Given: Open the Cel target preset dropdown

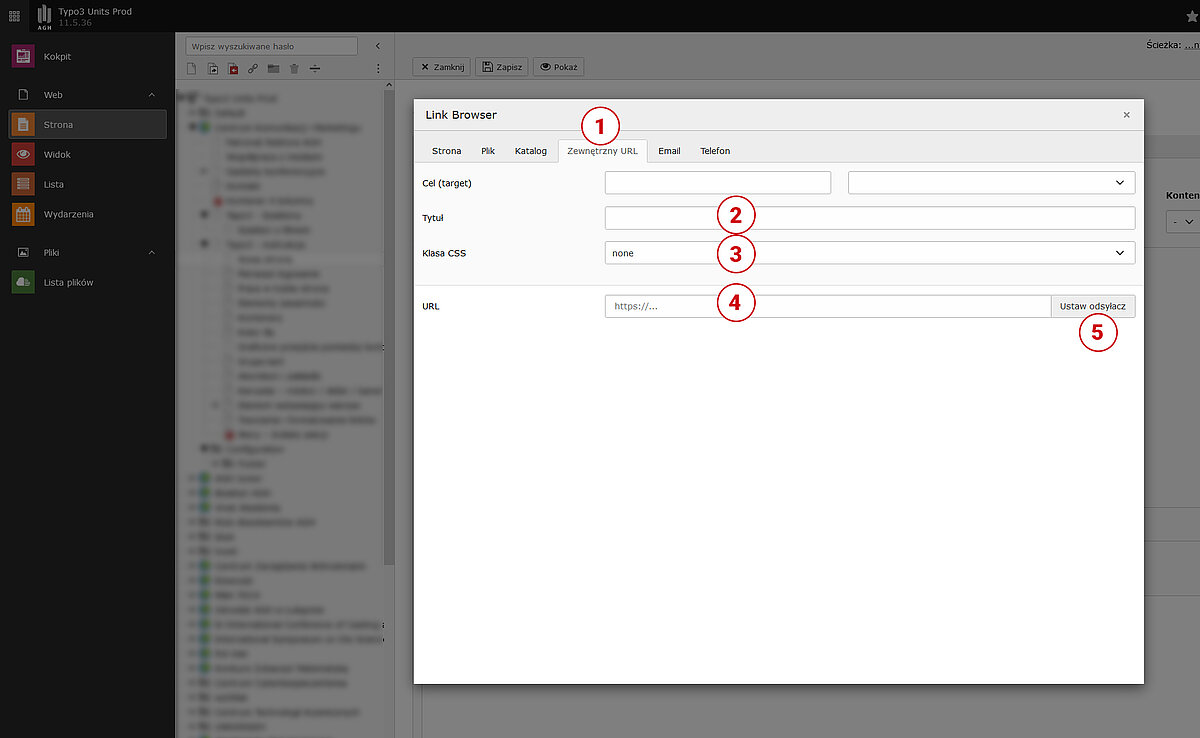Looking at the screenshot, I should [x=991, y=182].
